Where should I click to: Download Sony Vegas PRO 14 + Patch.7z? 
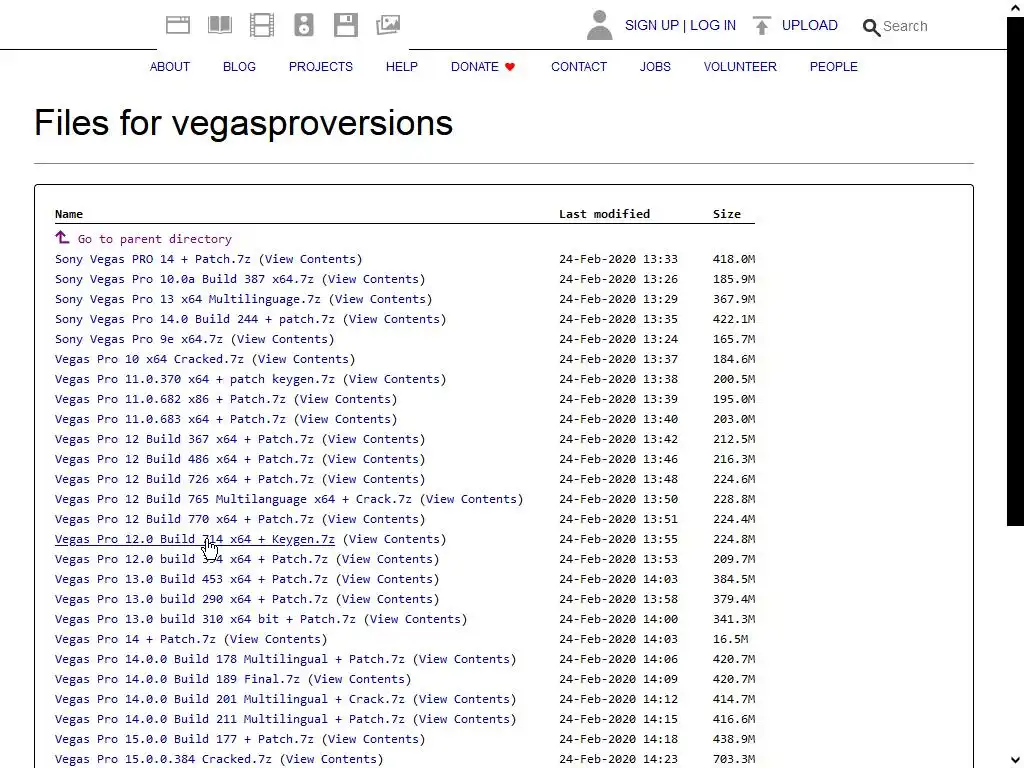coord(153,259)
